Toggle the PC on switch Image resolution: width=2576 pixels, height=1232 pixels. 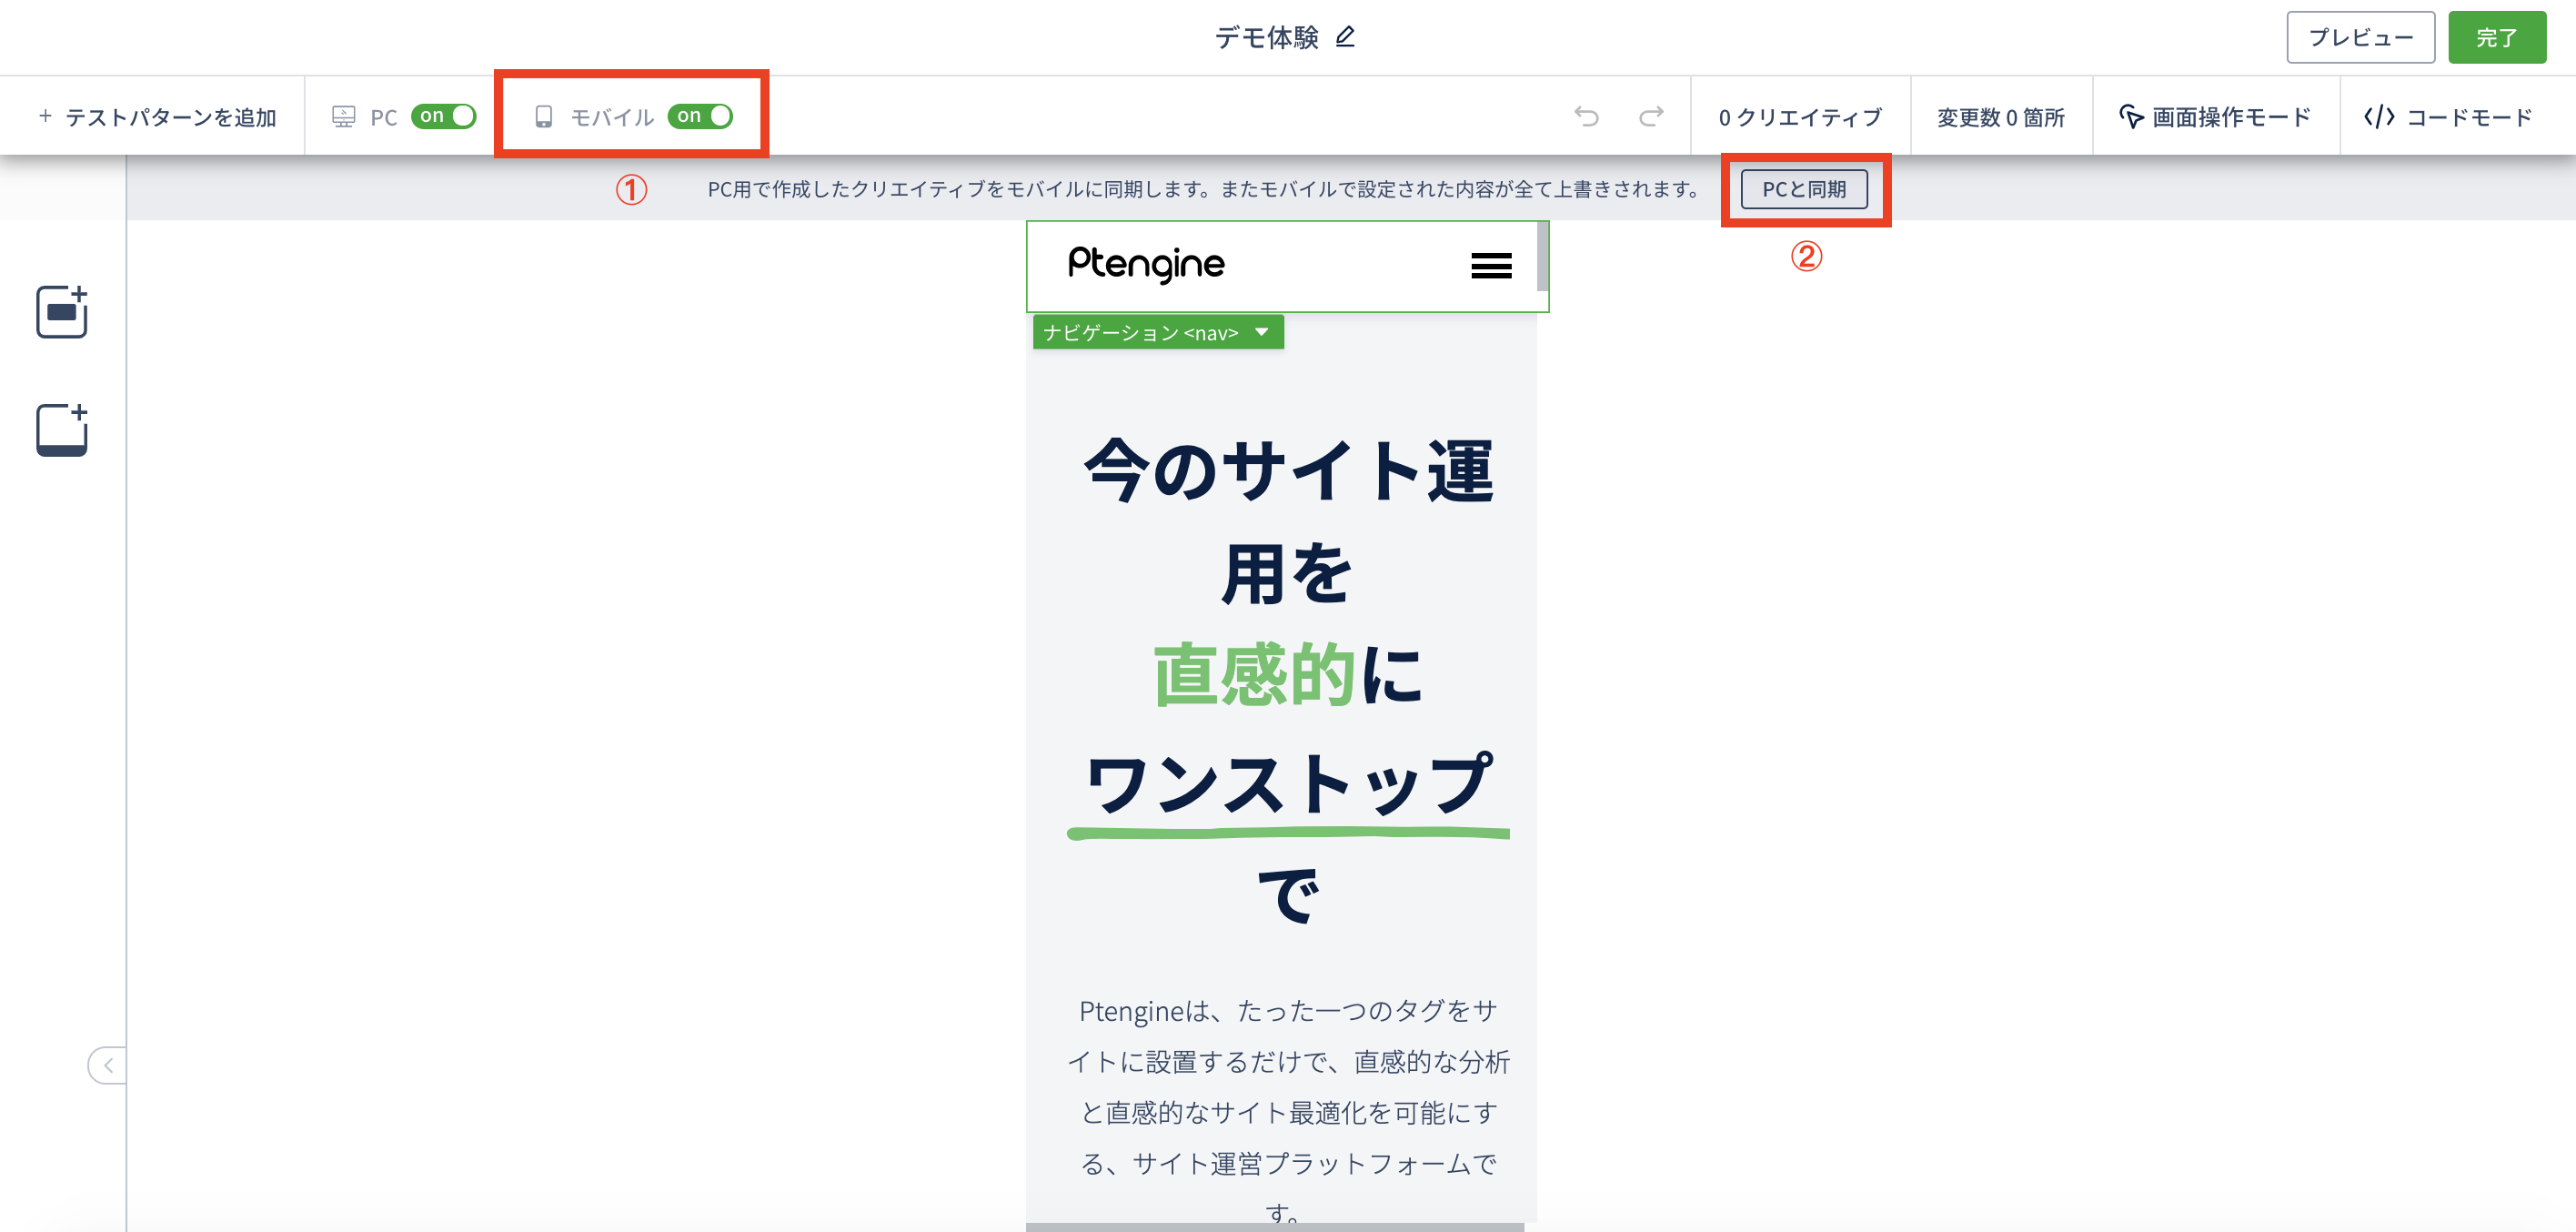[443, 116]
